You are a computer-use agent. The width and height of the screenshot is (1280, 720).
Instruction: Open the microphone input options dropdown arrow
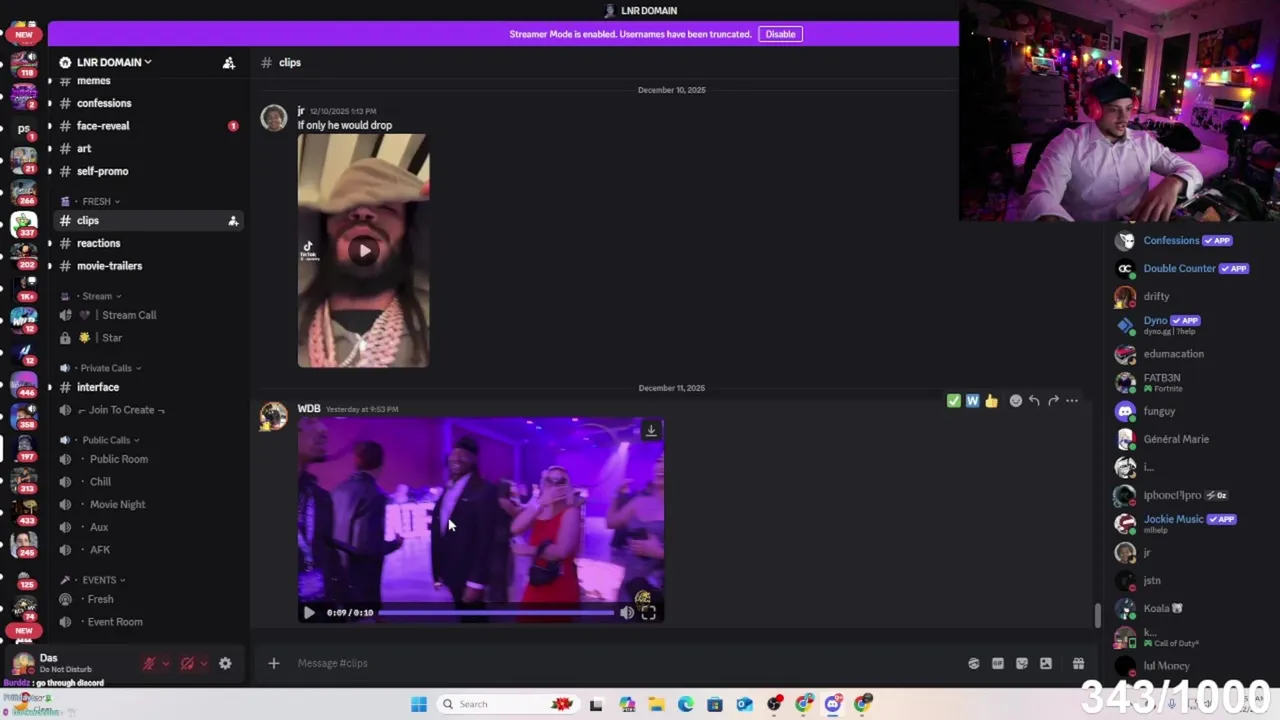(x=166, y=663)
